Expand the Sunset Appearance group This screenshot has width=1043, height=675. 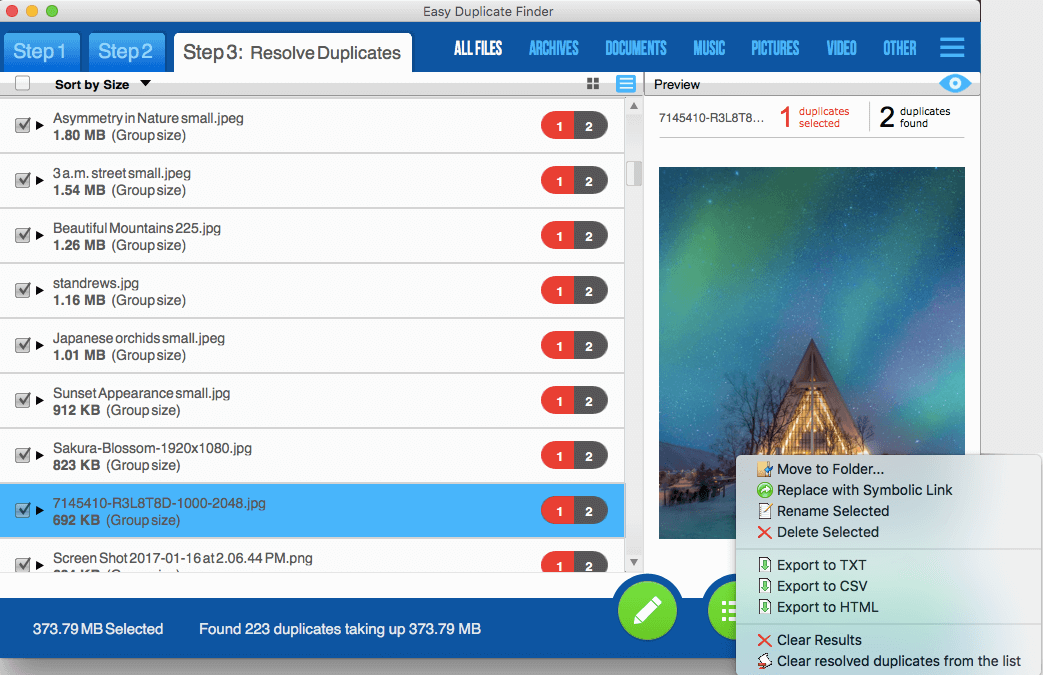tap(40, 400)
